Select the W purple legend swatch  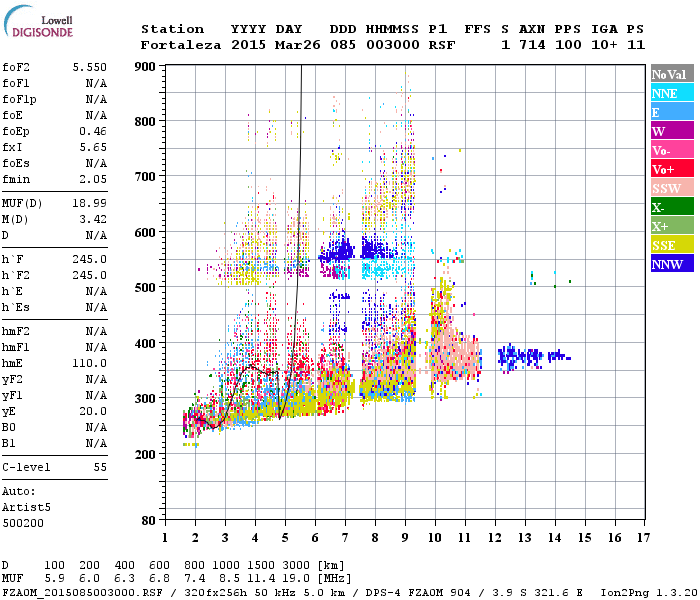[x=672, y=131]
